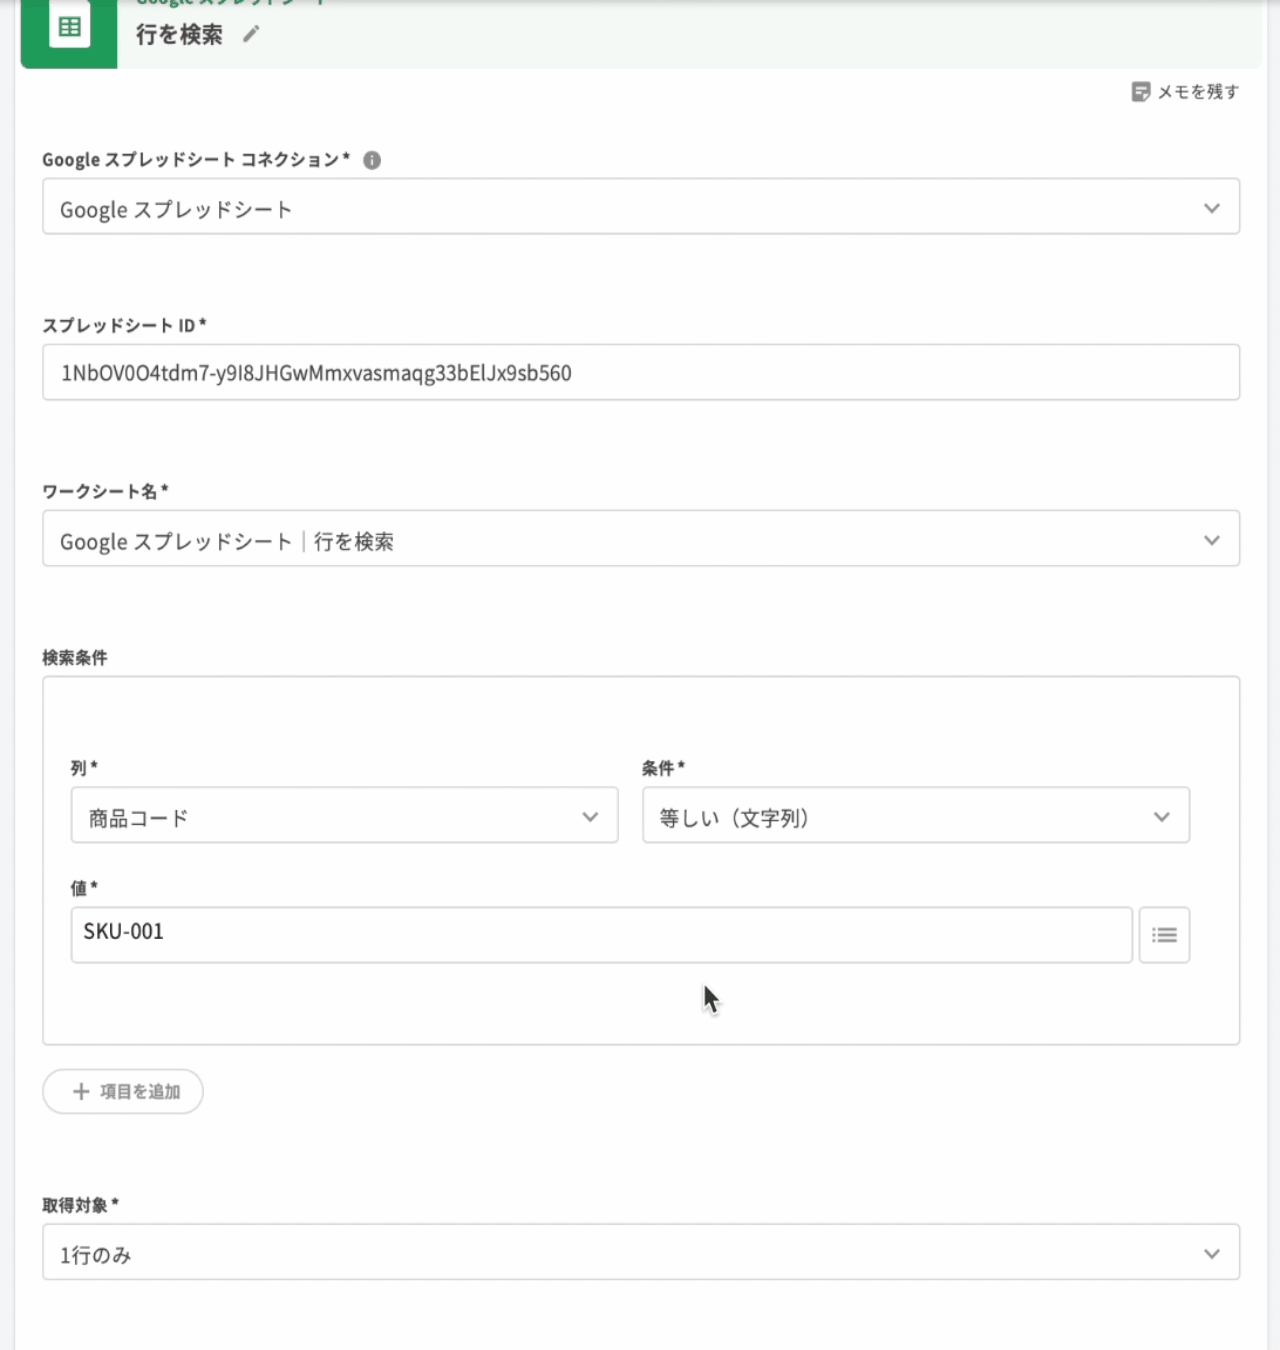Click the green Google Sheets app icon
The width and height of the screenshot is (1280, 1350).
coord(69,28)
